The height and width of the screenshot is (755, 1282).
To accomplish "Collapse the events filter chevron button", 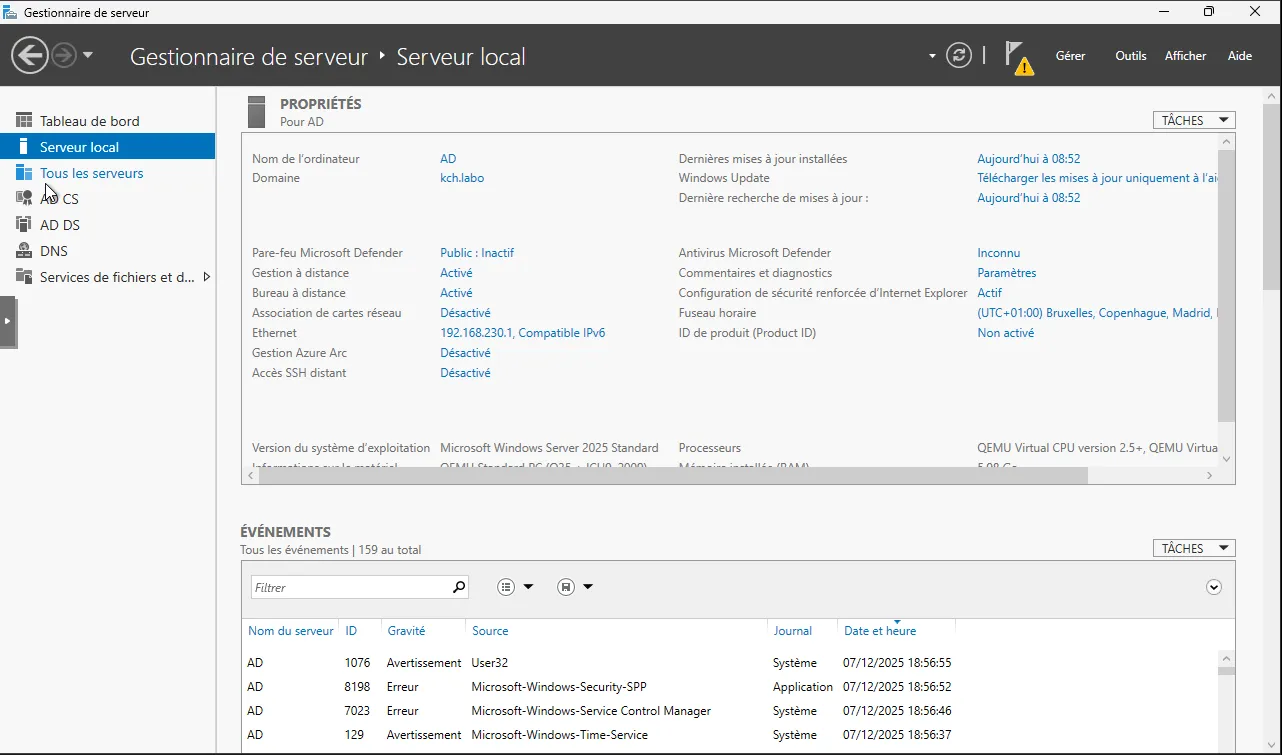I will point(1214,587).
